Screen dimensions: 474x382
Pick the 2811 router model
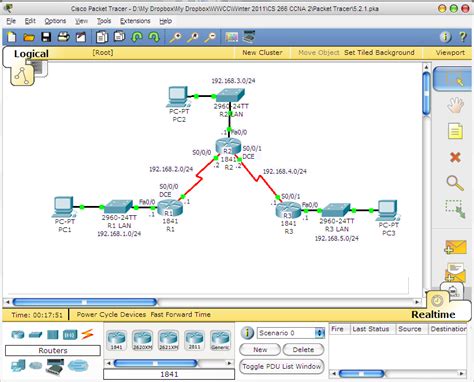point(194,340)
